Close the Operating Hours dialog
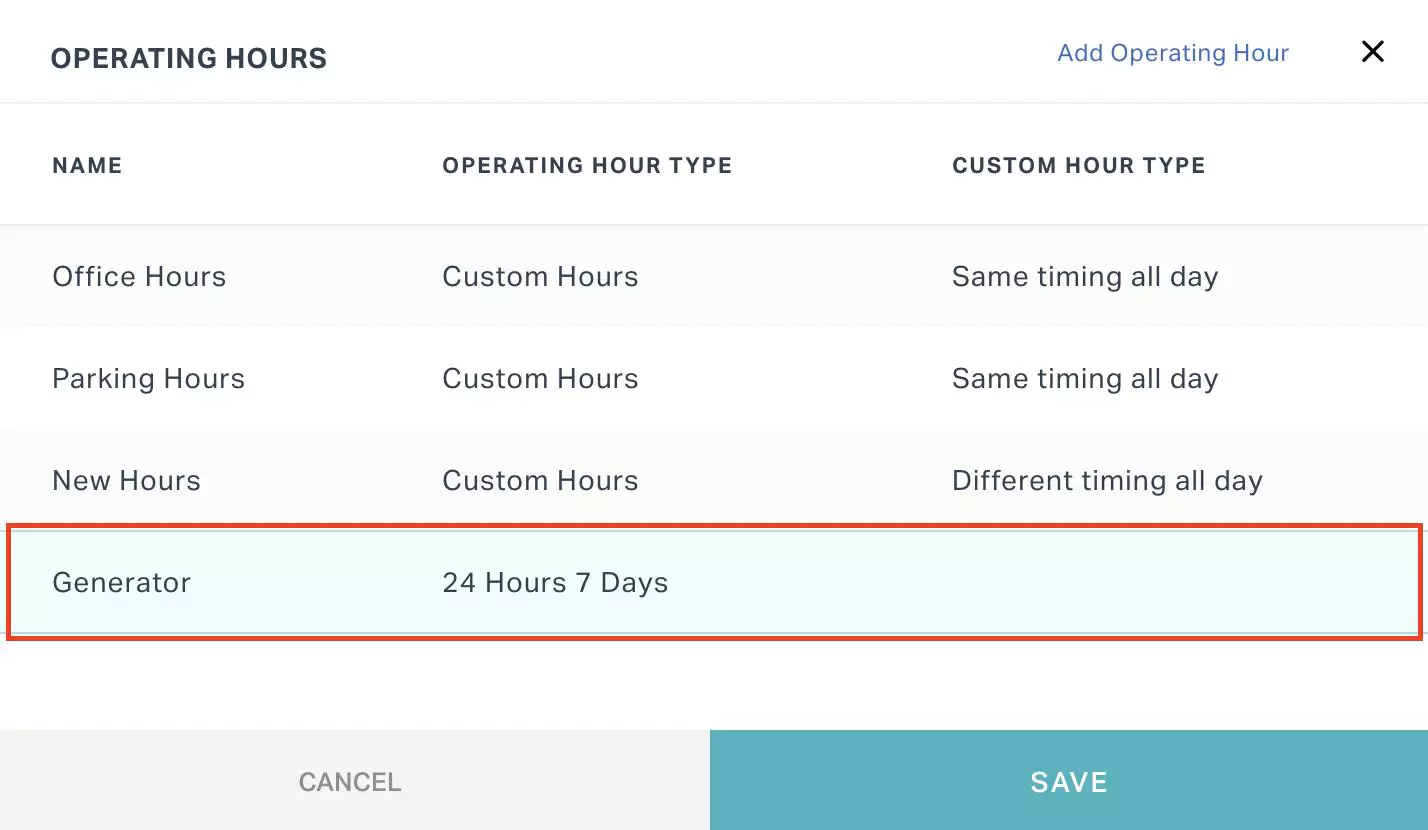Viewport: 1428px width, 830px height. 1372,52
